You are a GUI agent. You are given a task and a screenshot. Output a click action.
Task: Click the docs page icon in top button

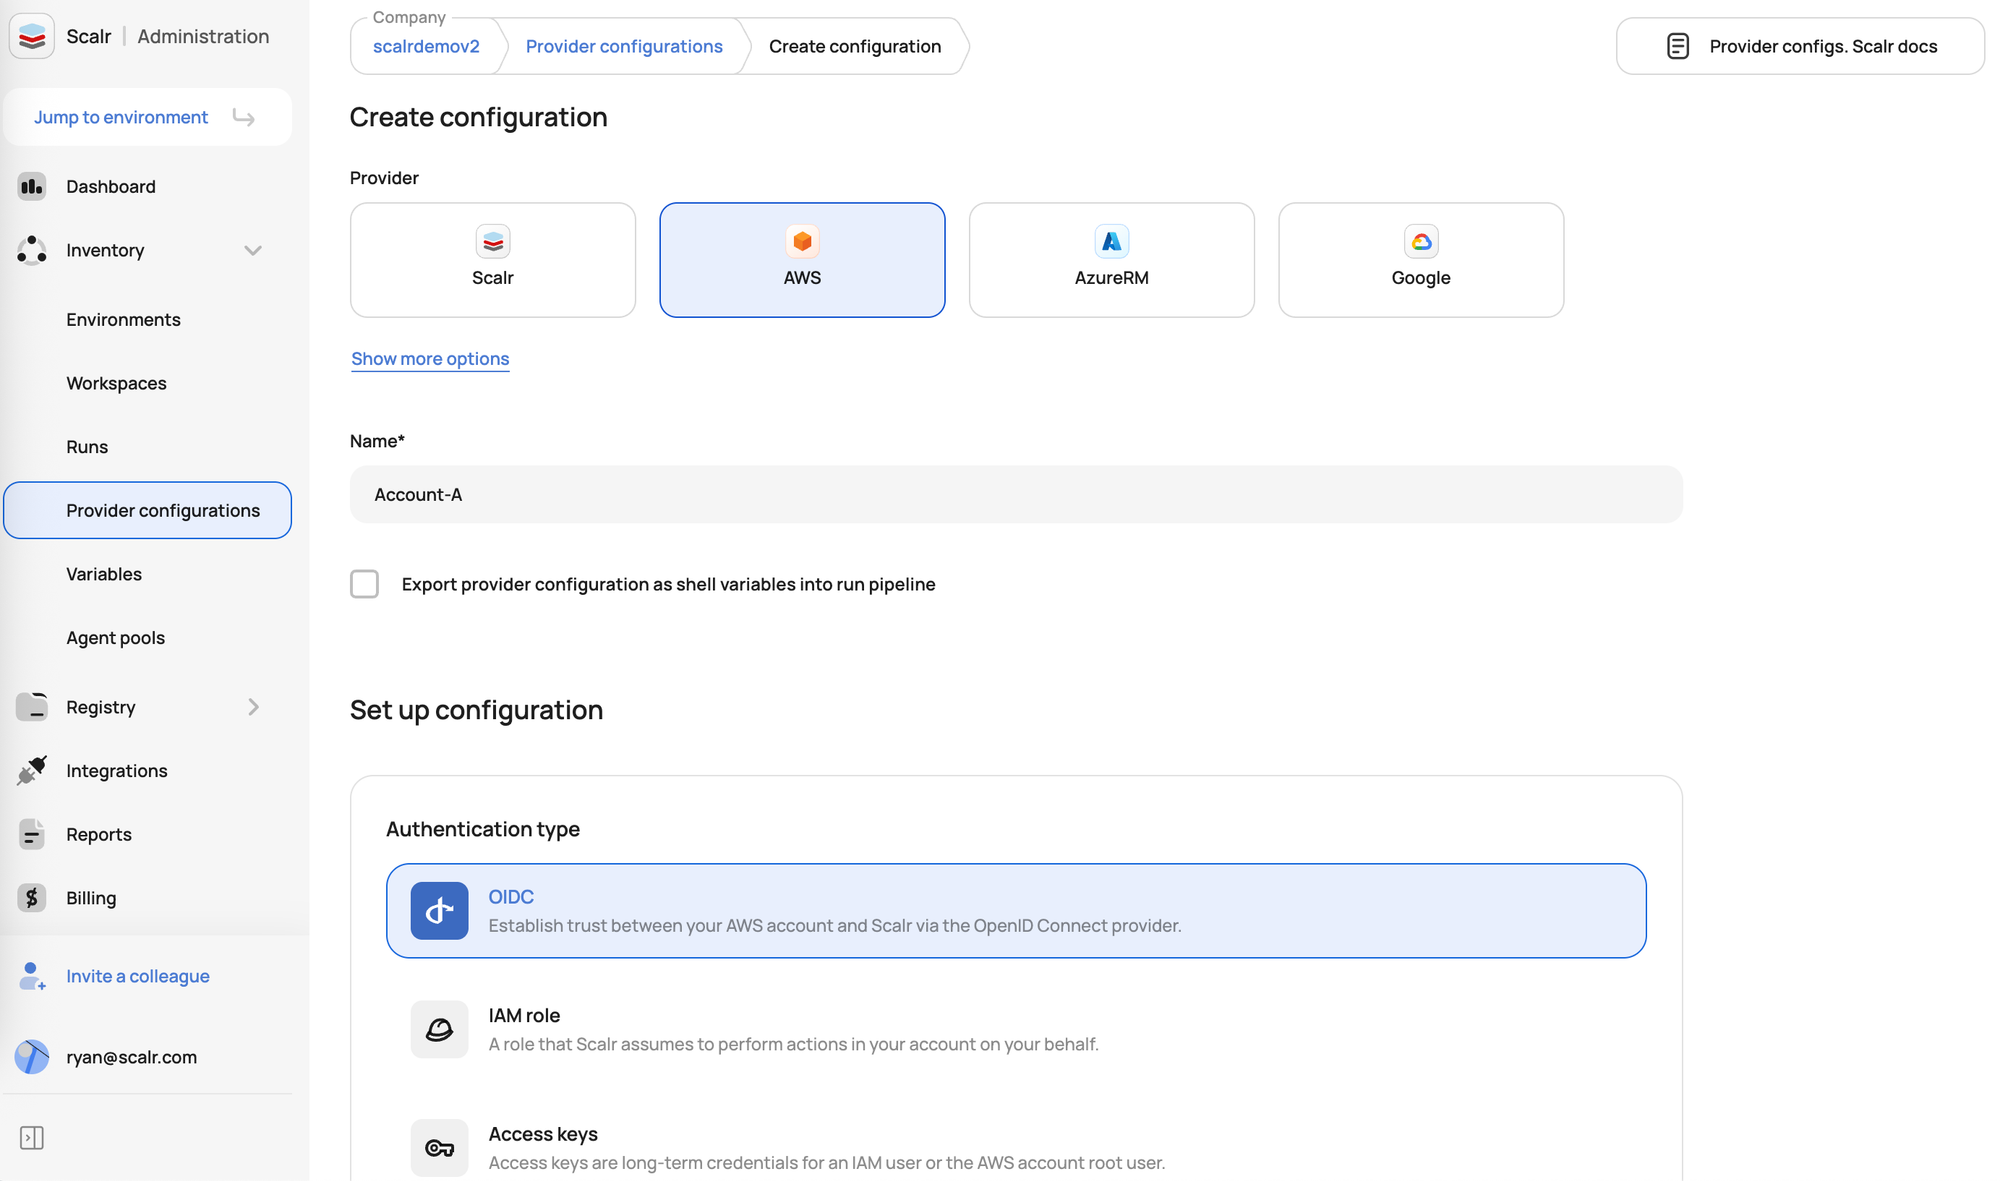tap(1678, 46)
